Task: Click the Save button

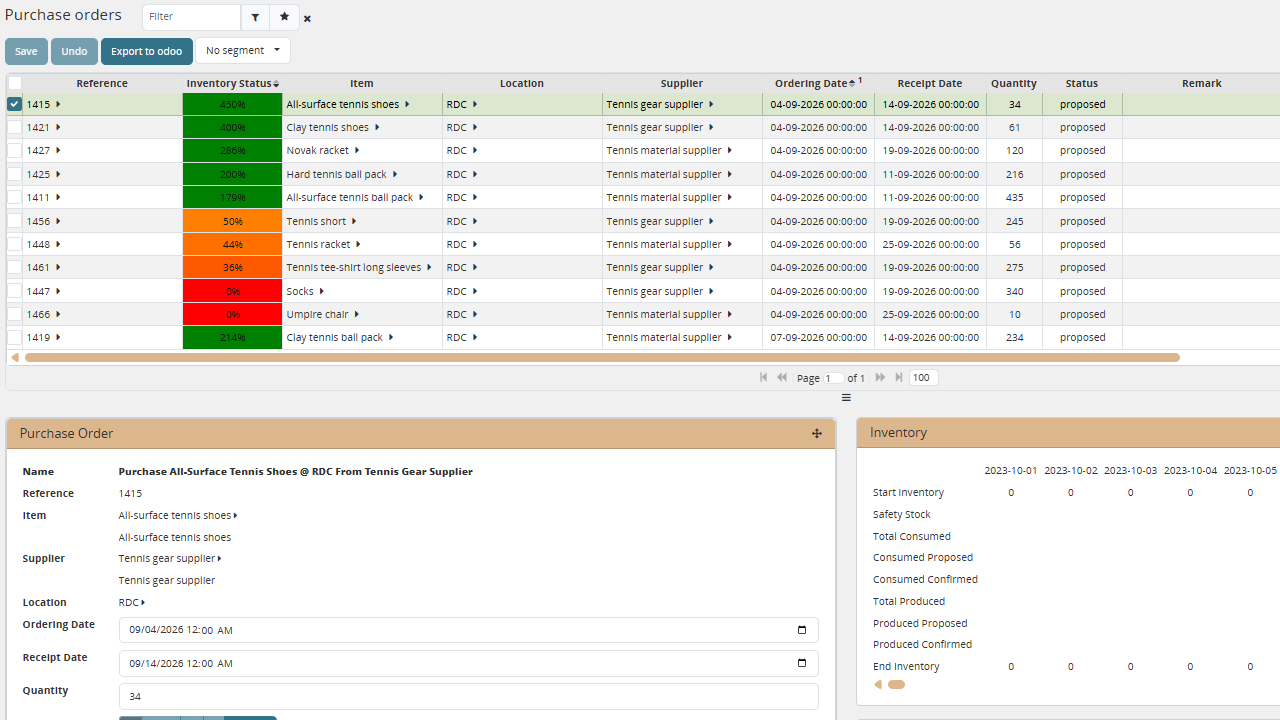Action: (26, 51)
